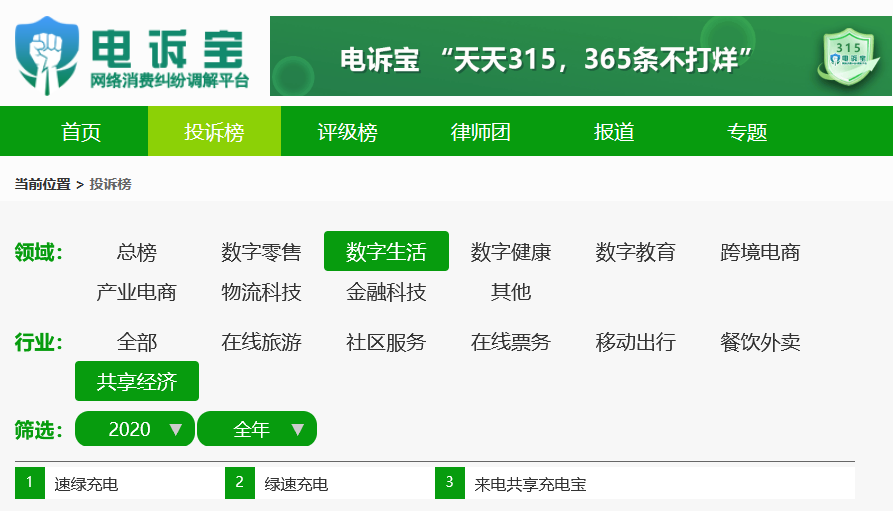The width and height of the screenshot is (893, 511).
Task: Open the 全年 period dropdown
Action: (x=257, y=428)
